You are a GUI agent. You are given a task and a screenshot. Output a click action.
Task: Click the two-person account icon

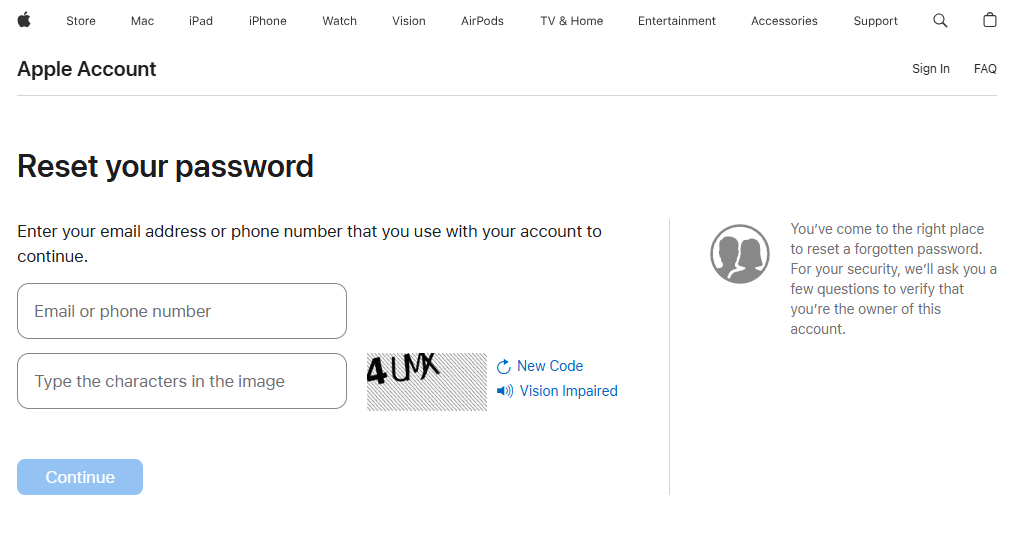pos(740,254)
